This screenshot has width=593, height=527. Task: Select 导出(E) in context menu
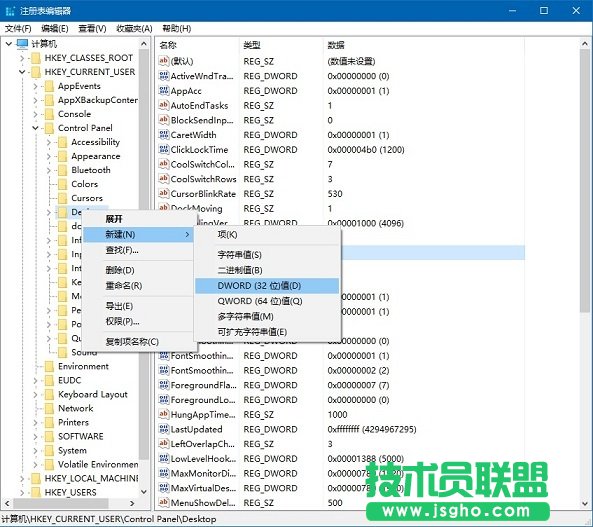click(x=138, y=306)
